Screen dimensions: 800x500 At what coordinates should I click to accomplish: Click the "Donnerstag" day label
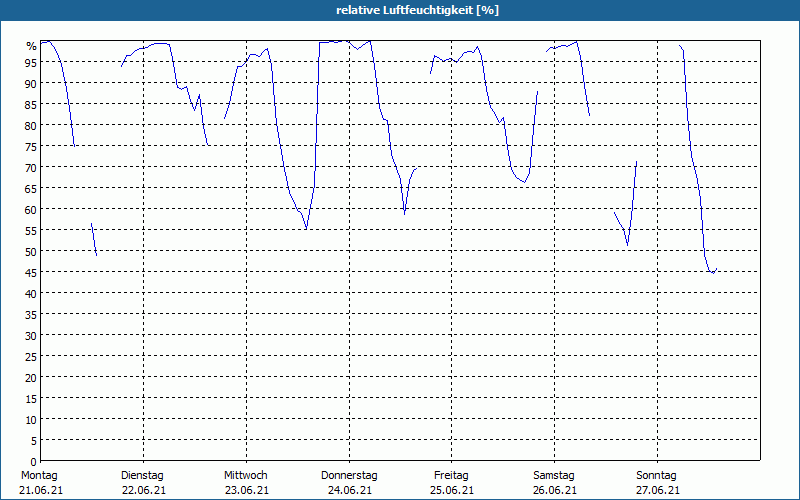click(x=349, y=476)
